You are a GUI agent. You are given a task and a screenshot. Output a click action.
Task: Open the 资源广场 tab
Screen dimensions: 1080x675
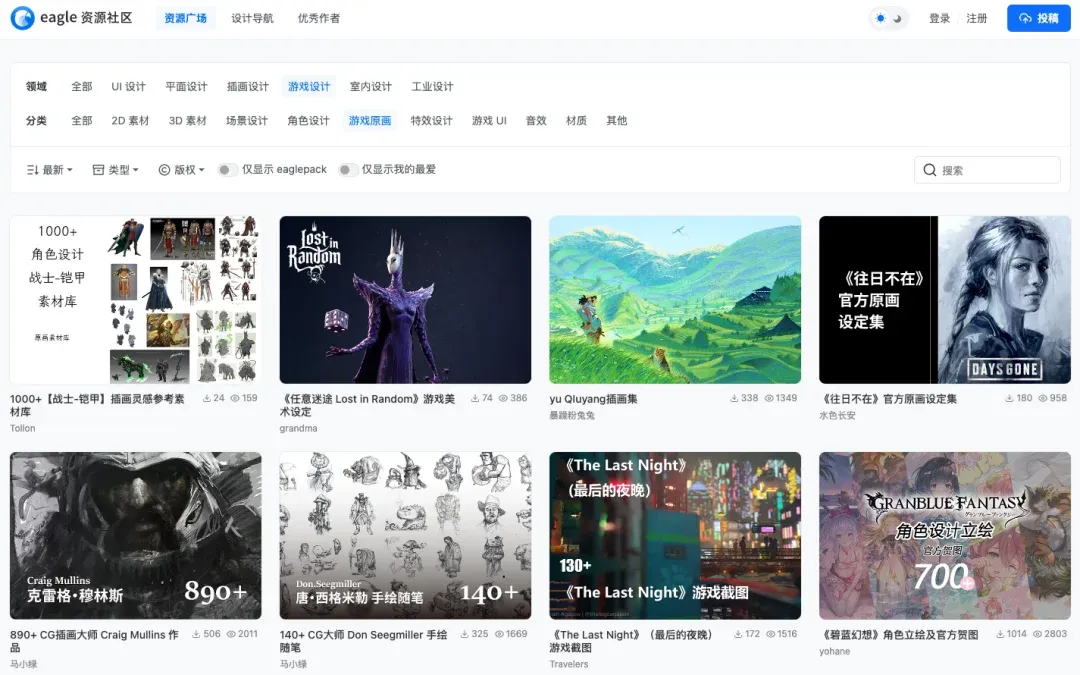[x=185, y=18]
